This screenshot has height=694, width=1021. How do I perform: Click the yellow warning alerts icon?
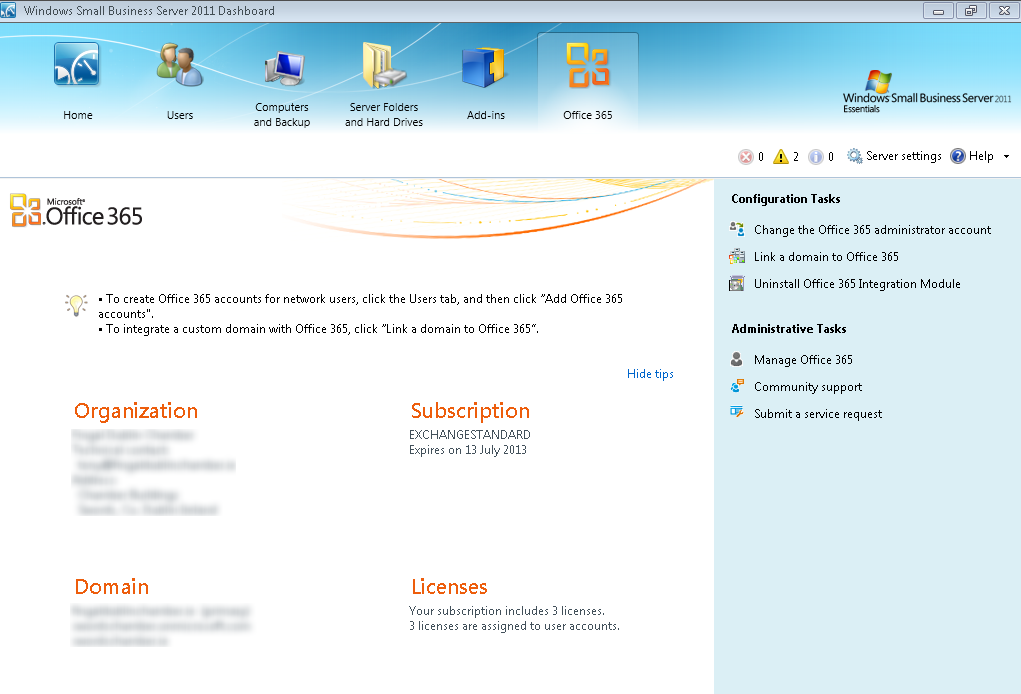pyautogui.click(x=781, y=156)
